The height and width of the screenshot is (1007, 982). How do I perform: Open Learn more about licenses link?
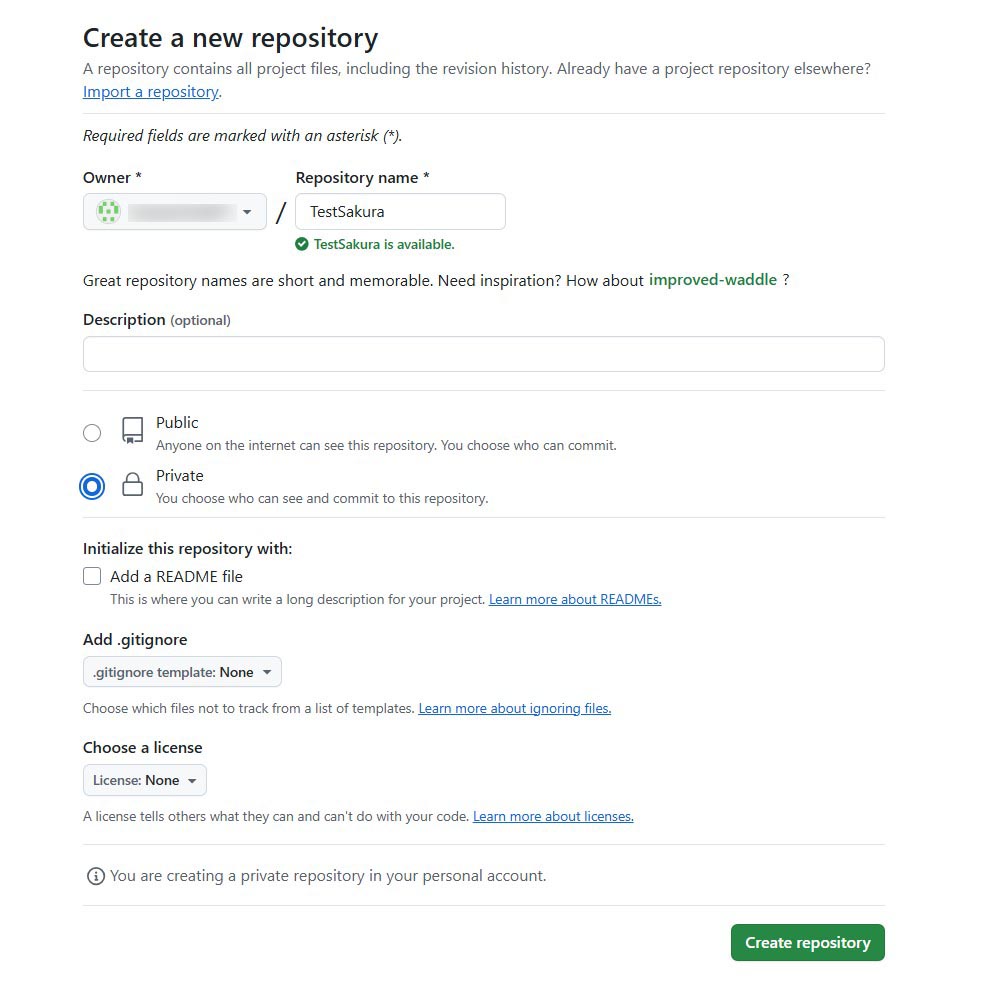point(553,816)
